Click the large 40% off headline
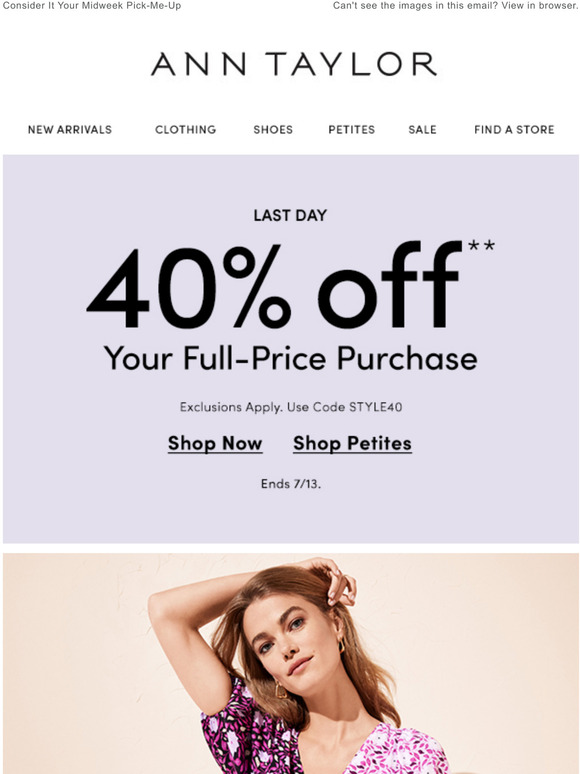Viewport: 580px width, 774px height. click(274, 285)
